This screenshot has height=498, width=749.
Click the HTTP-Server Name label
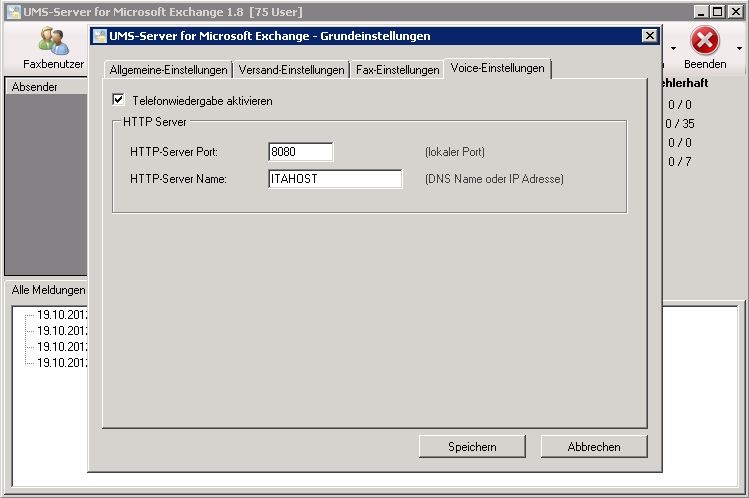(178, 179)
